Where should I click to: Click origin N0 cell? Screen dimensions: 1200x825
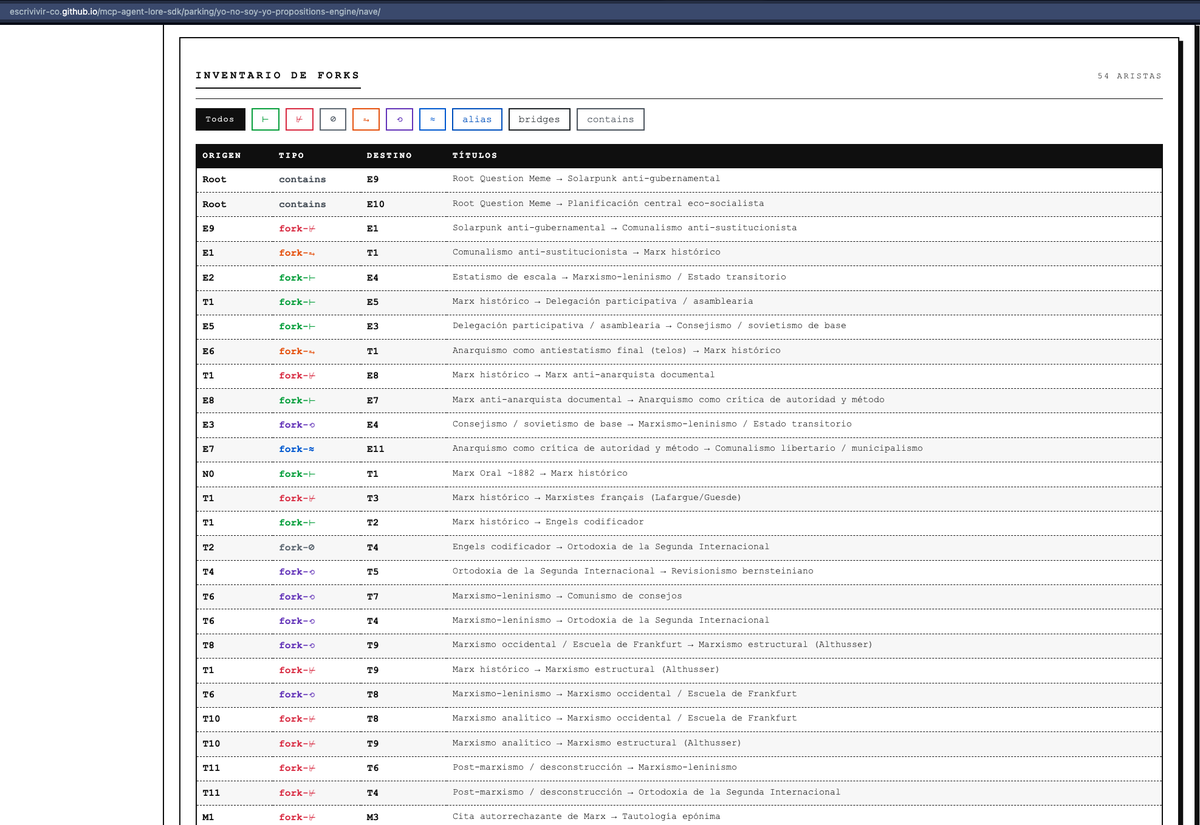click(208, 473)
